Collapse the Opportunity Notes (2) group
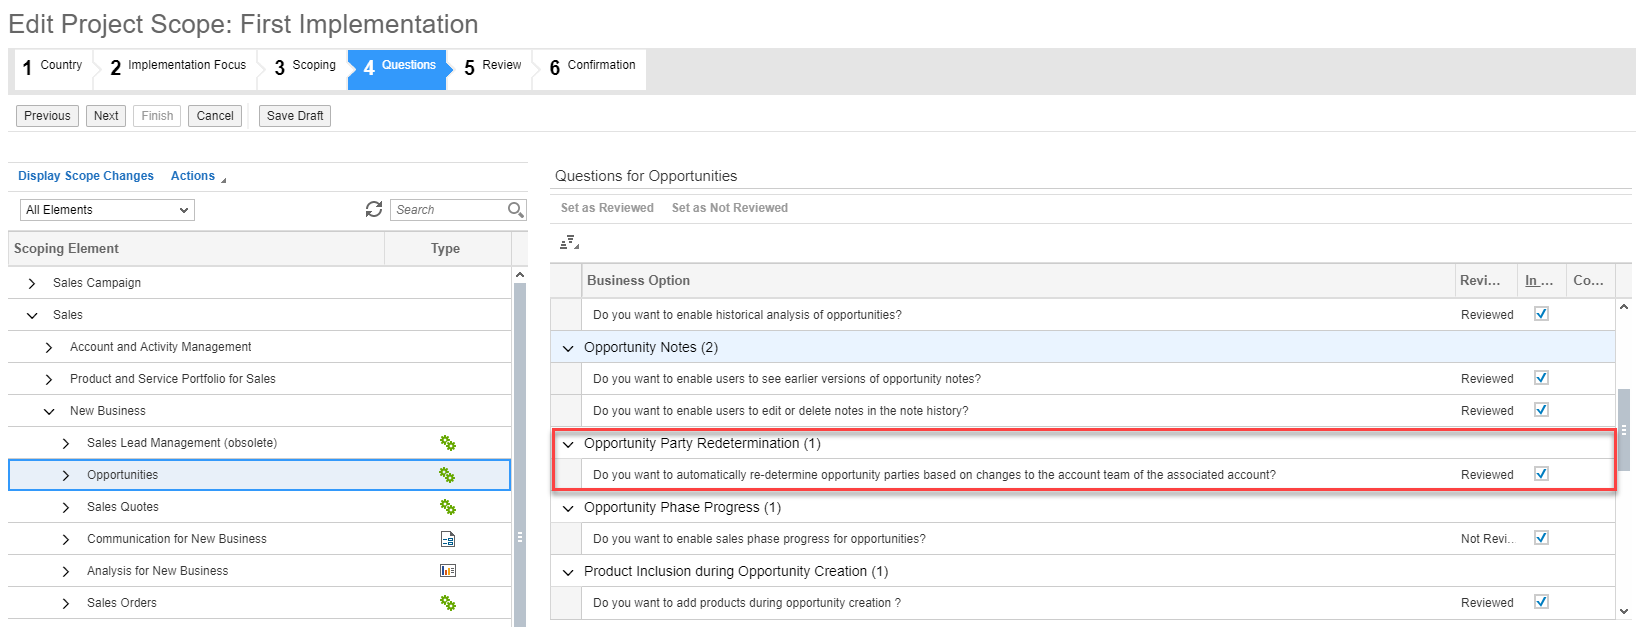Image resolution: width=1636 pixels, height=627 pixels. [568, 348]
